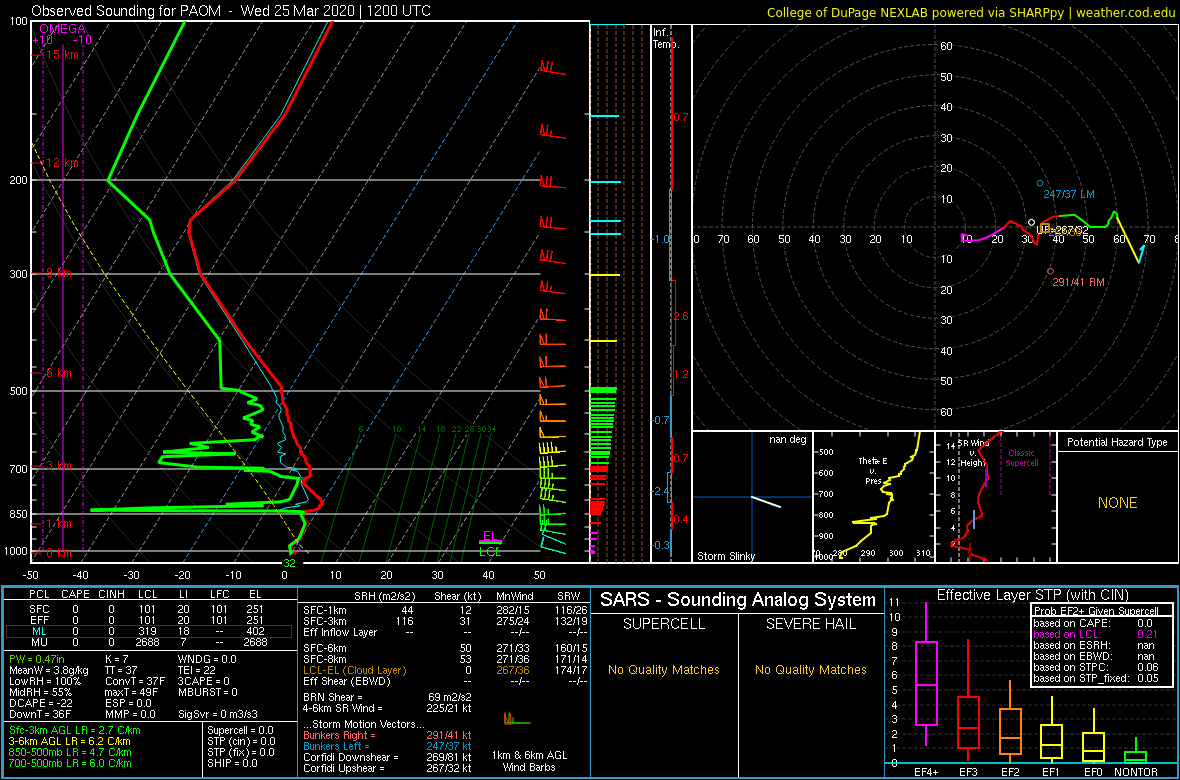Click the 247/37 LM hodograph label
The height and width of the screenshot is (780, 1180).
[x=1069, y=194]
